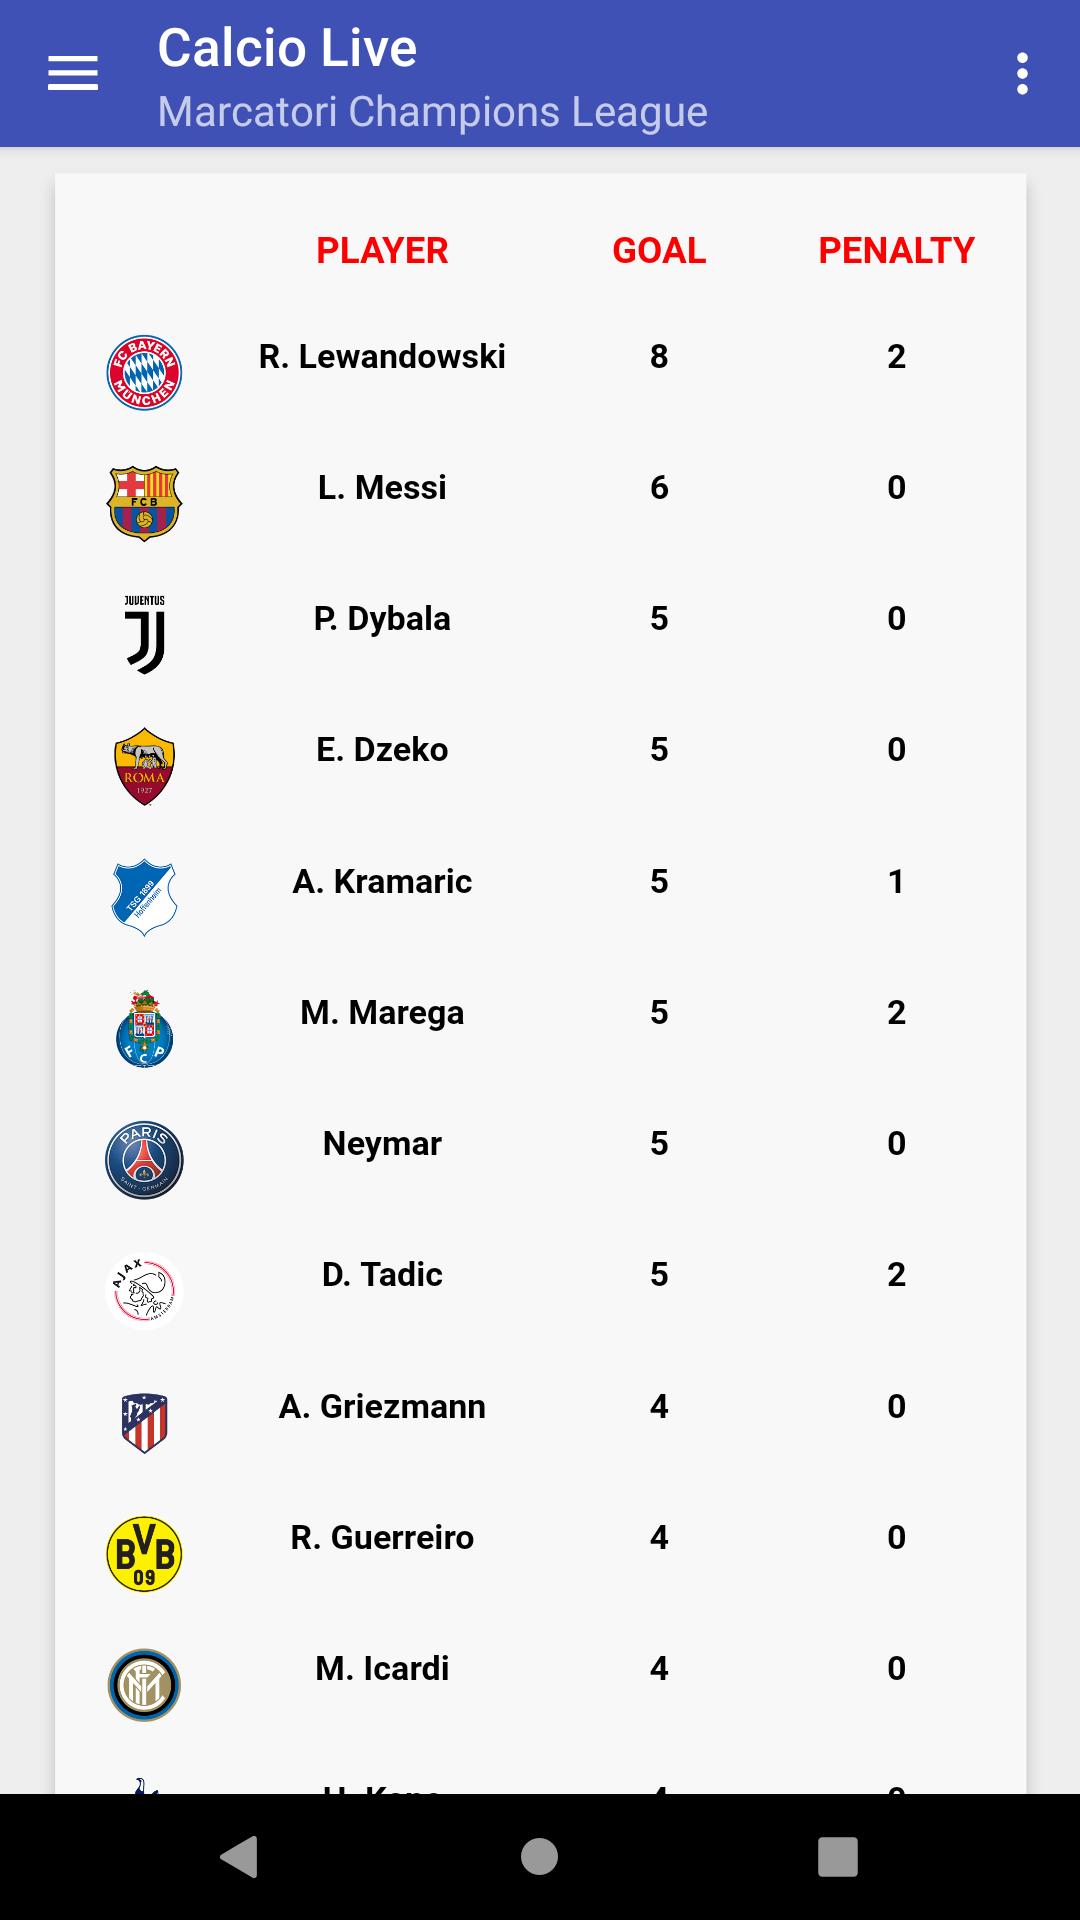Tap the Hoffenheim club logo
1080x1920 pixels.
[145, 897]
